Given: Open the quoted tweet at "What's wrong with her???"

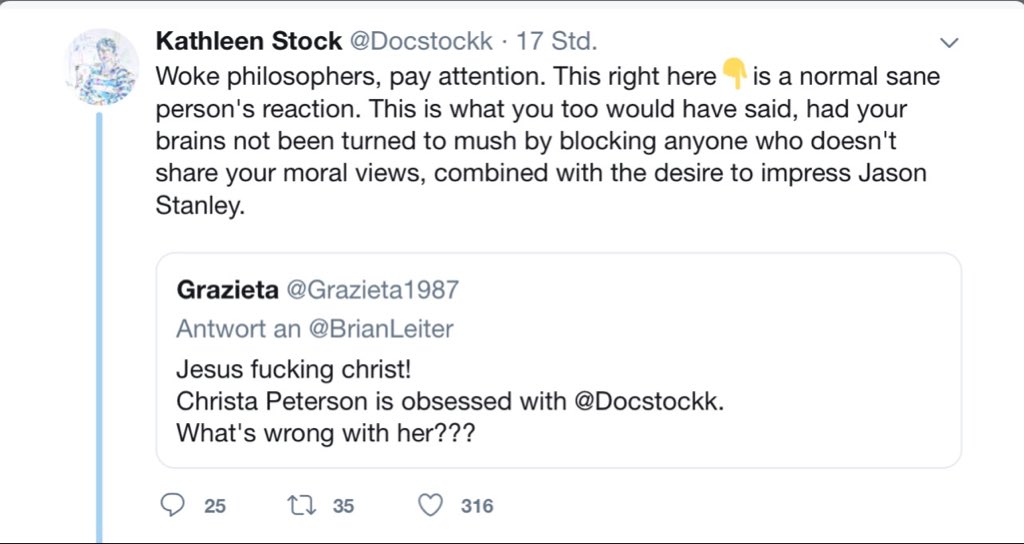Looking at the screenshot, I should 297,435.
